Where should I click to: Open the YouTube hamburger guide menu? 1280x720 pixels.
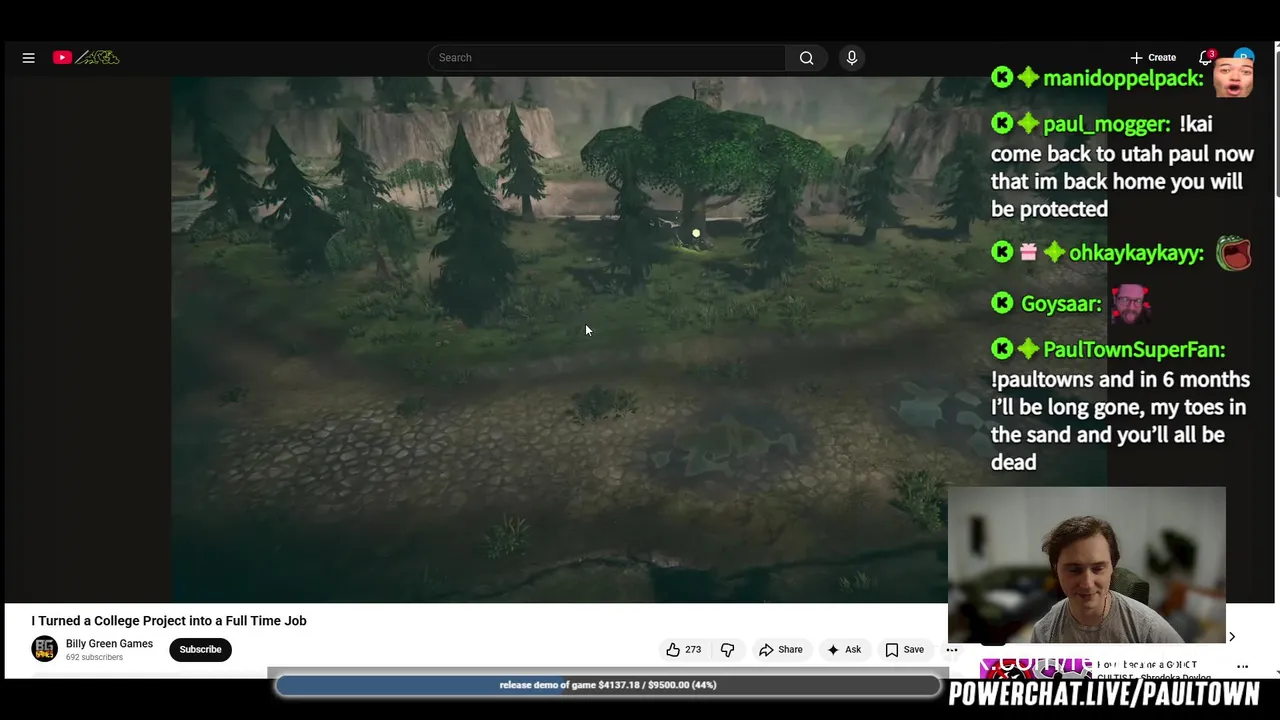point(29,58)
